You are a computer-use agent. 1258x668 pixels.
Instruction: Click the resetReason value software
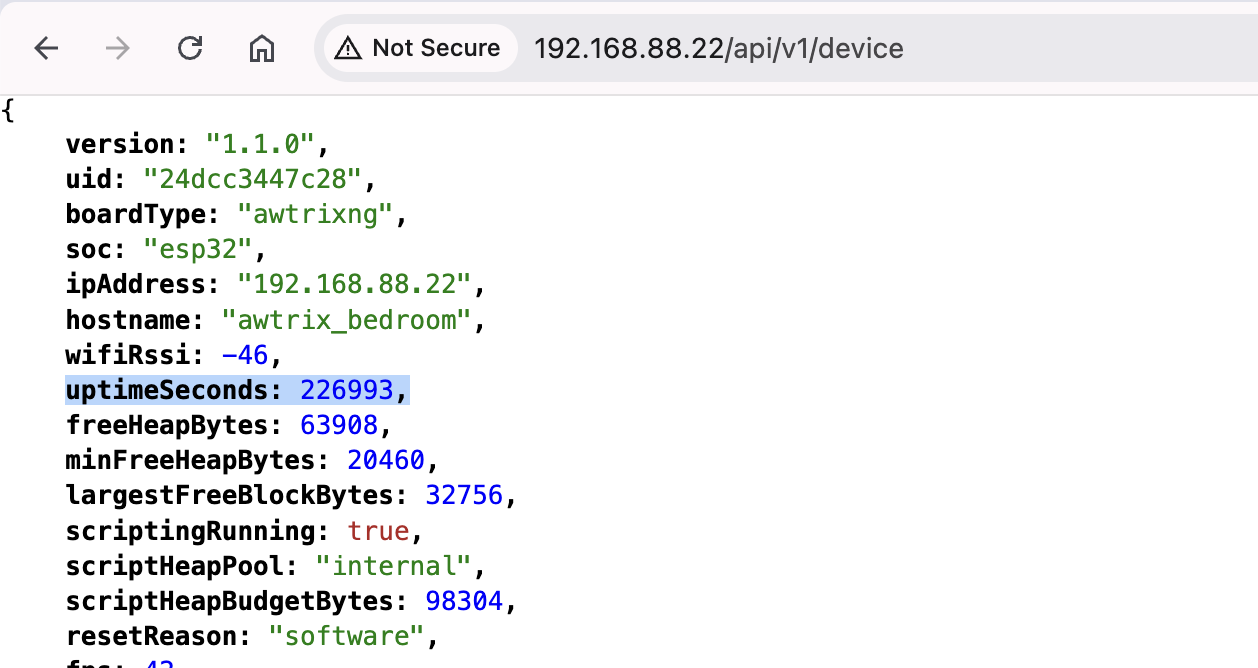coord(346,636)
